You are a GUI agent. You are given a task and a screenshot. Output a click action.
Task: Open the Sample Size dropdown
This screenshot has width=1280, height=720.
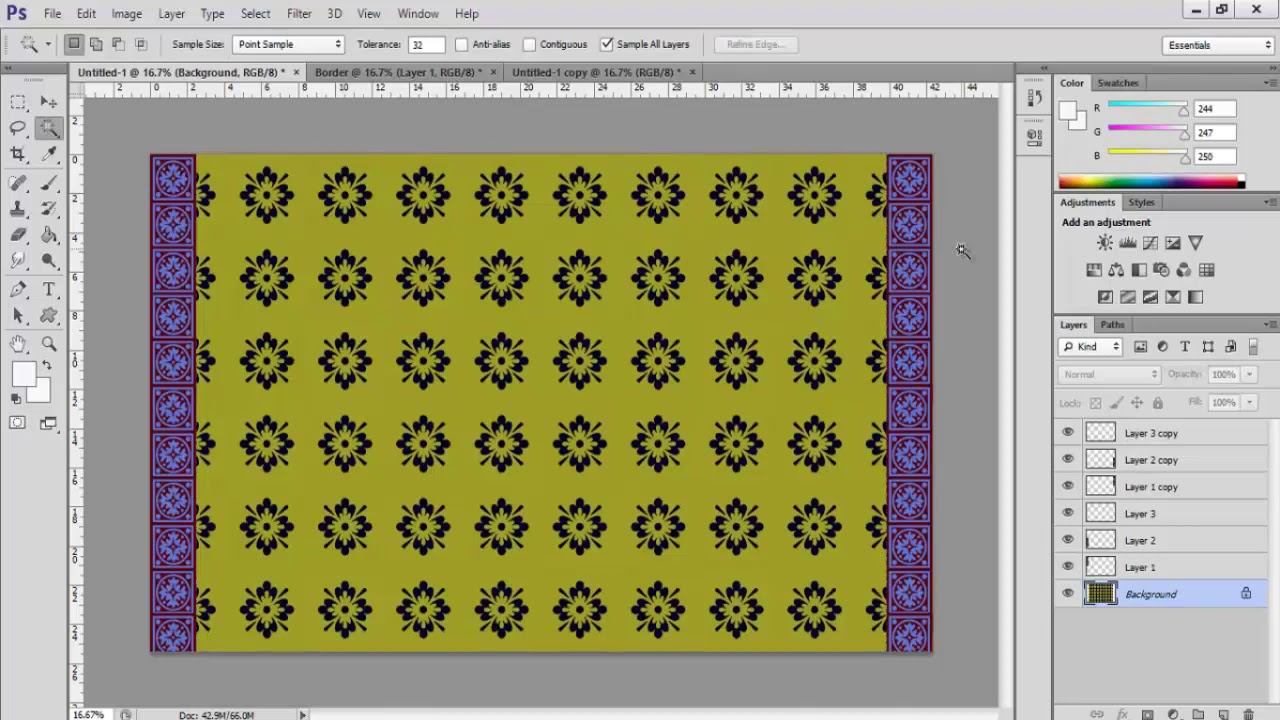point(288,44)
